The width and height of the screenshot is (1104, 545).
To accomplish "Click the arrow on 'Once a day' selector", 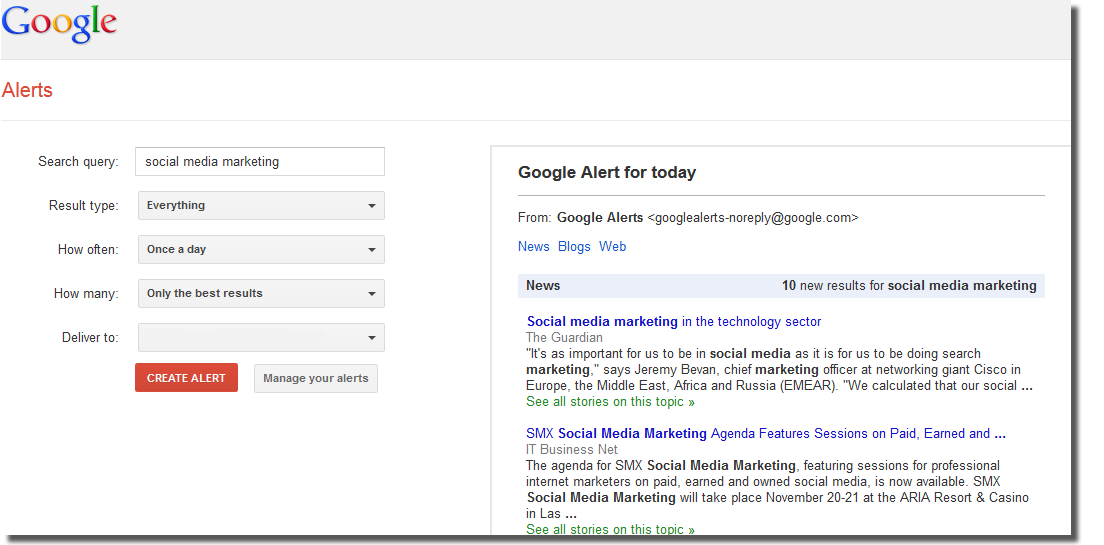I will 371,250.
